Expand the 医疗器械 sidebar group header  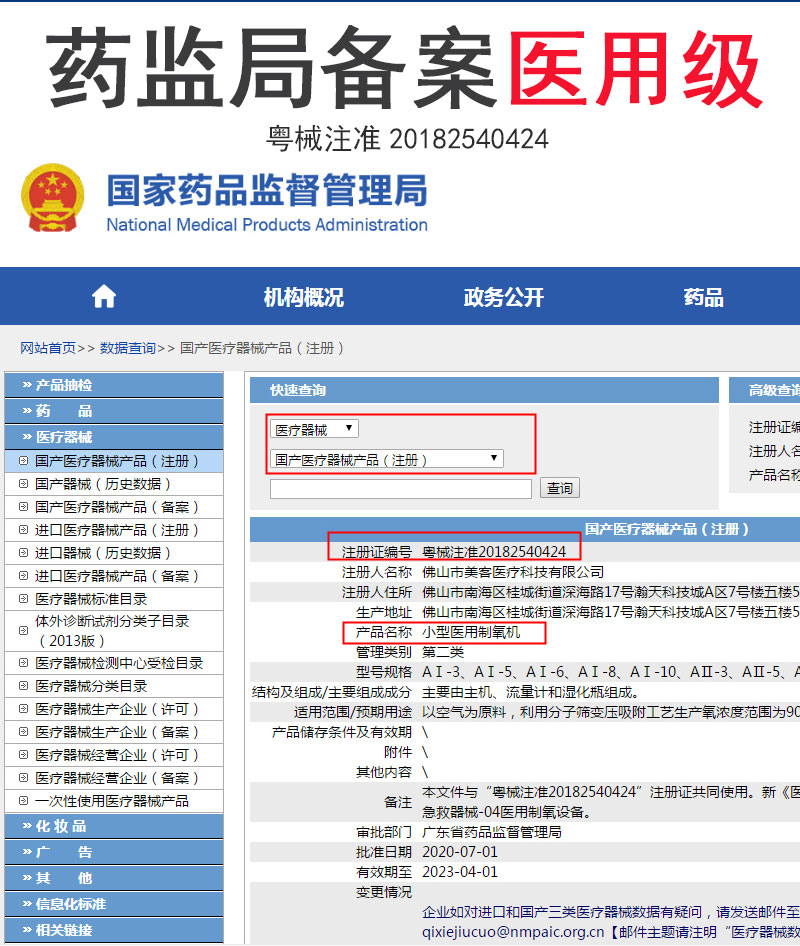[60, 436]
